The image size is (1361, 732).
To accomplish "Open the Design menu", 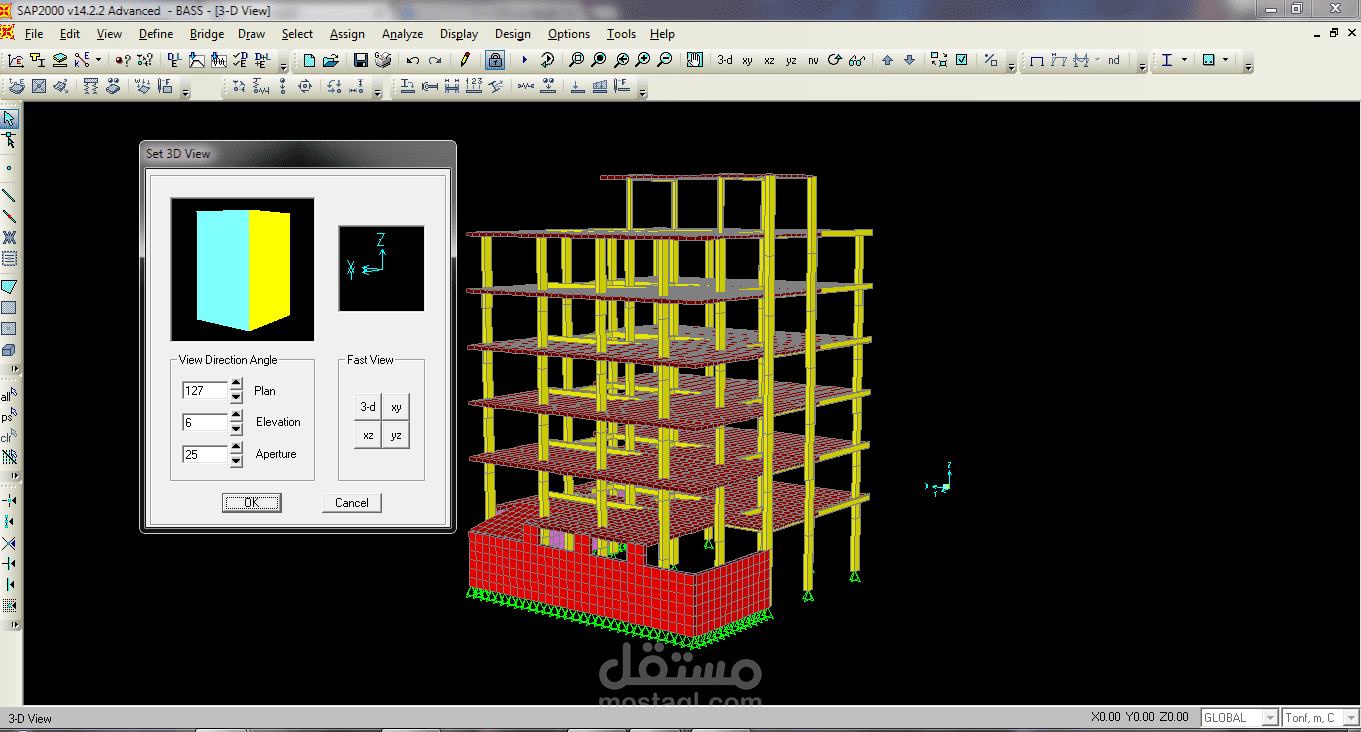I will click(513, 34).
